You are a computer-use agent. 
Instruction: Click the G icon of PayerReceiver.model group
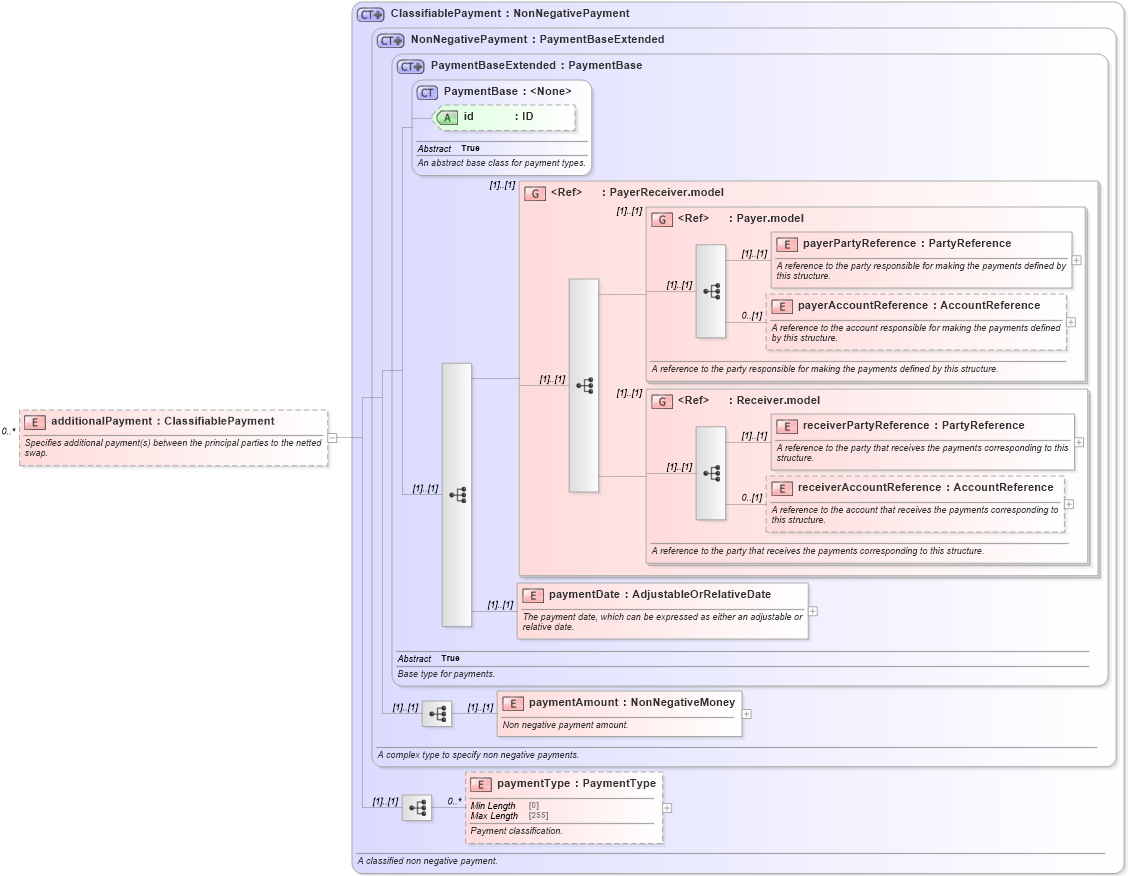535,193
